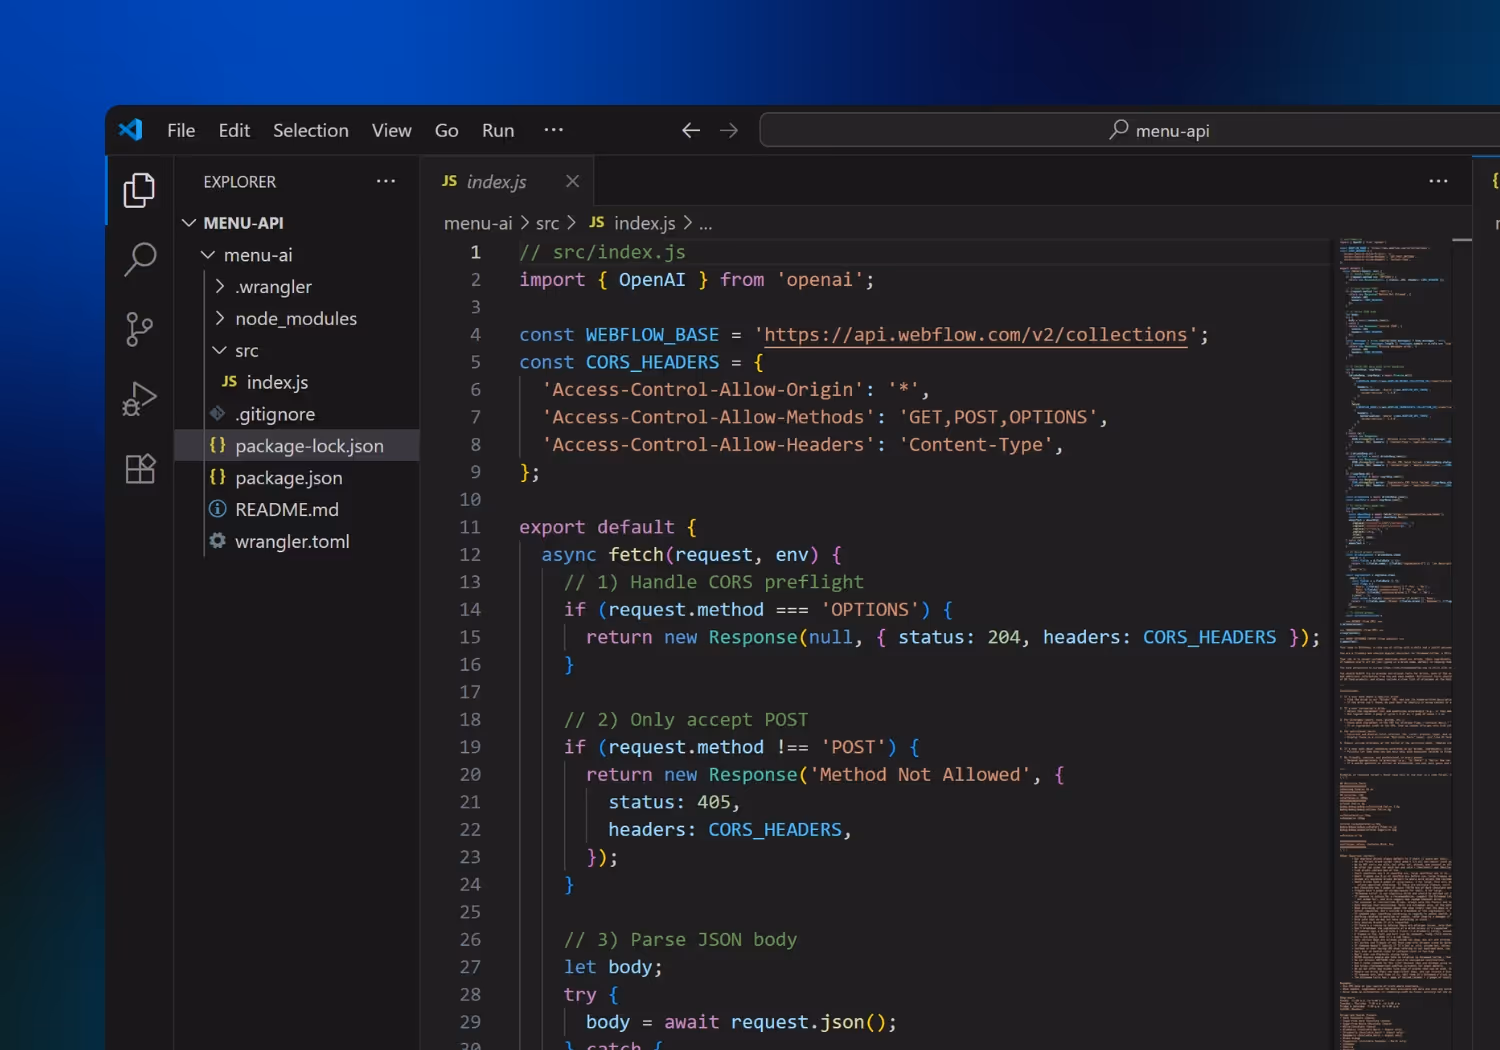Image resolution: width=1500 pixels, height=1050 pixels.
Task: Click the JS icon in breadcrumb
Action: pos(596,222)
